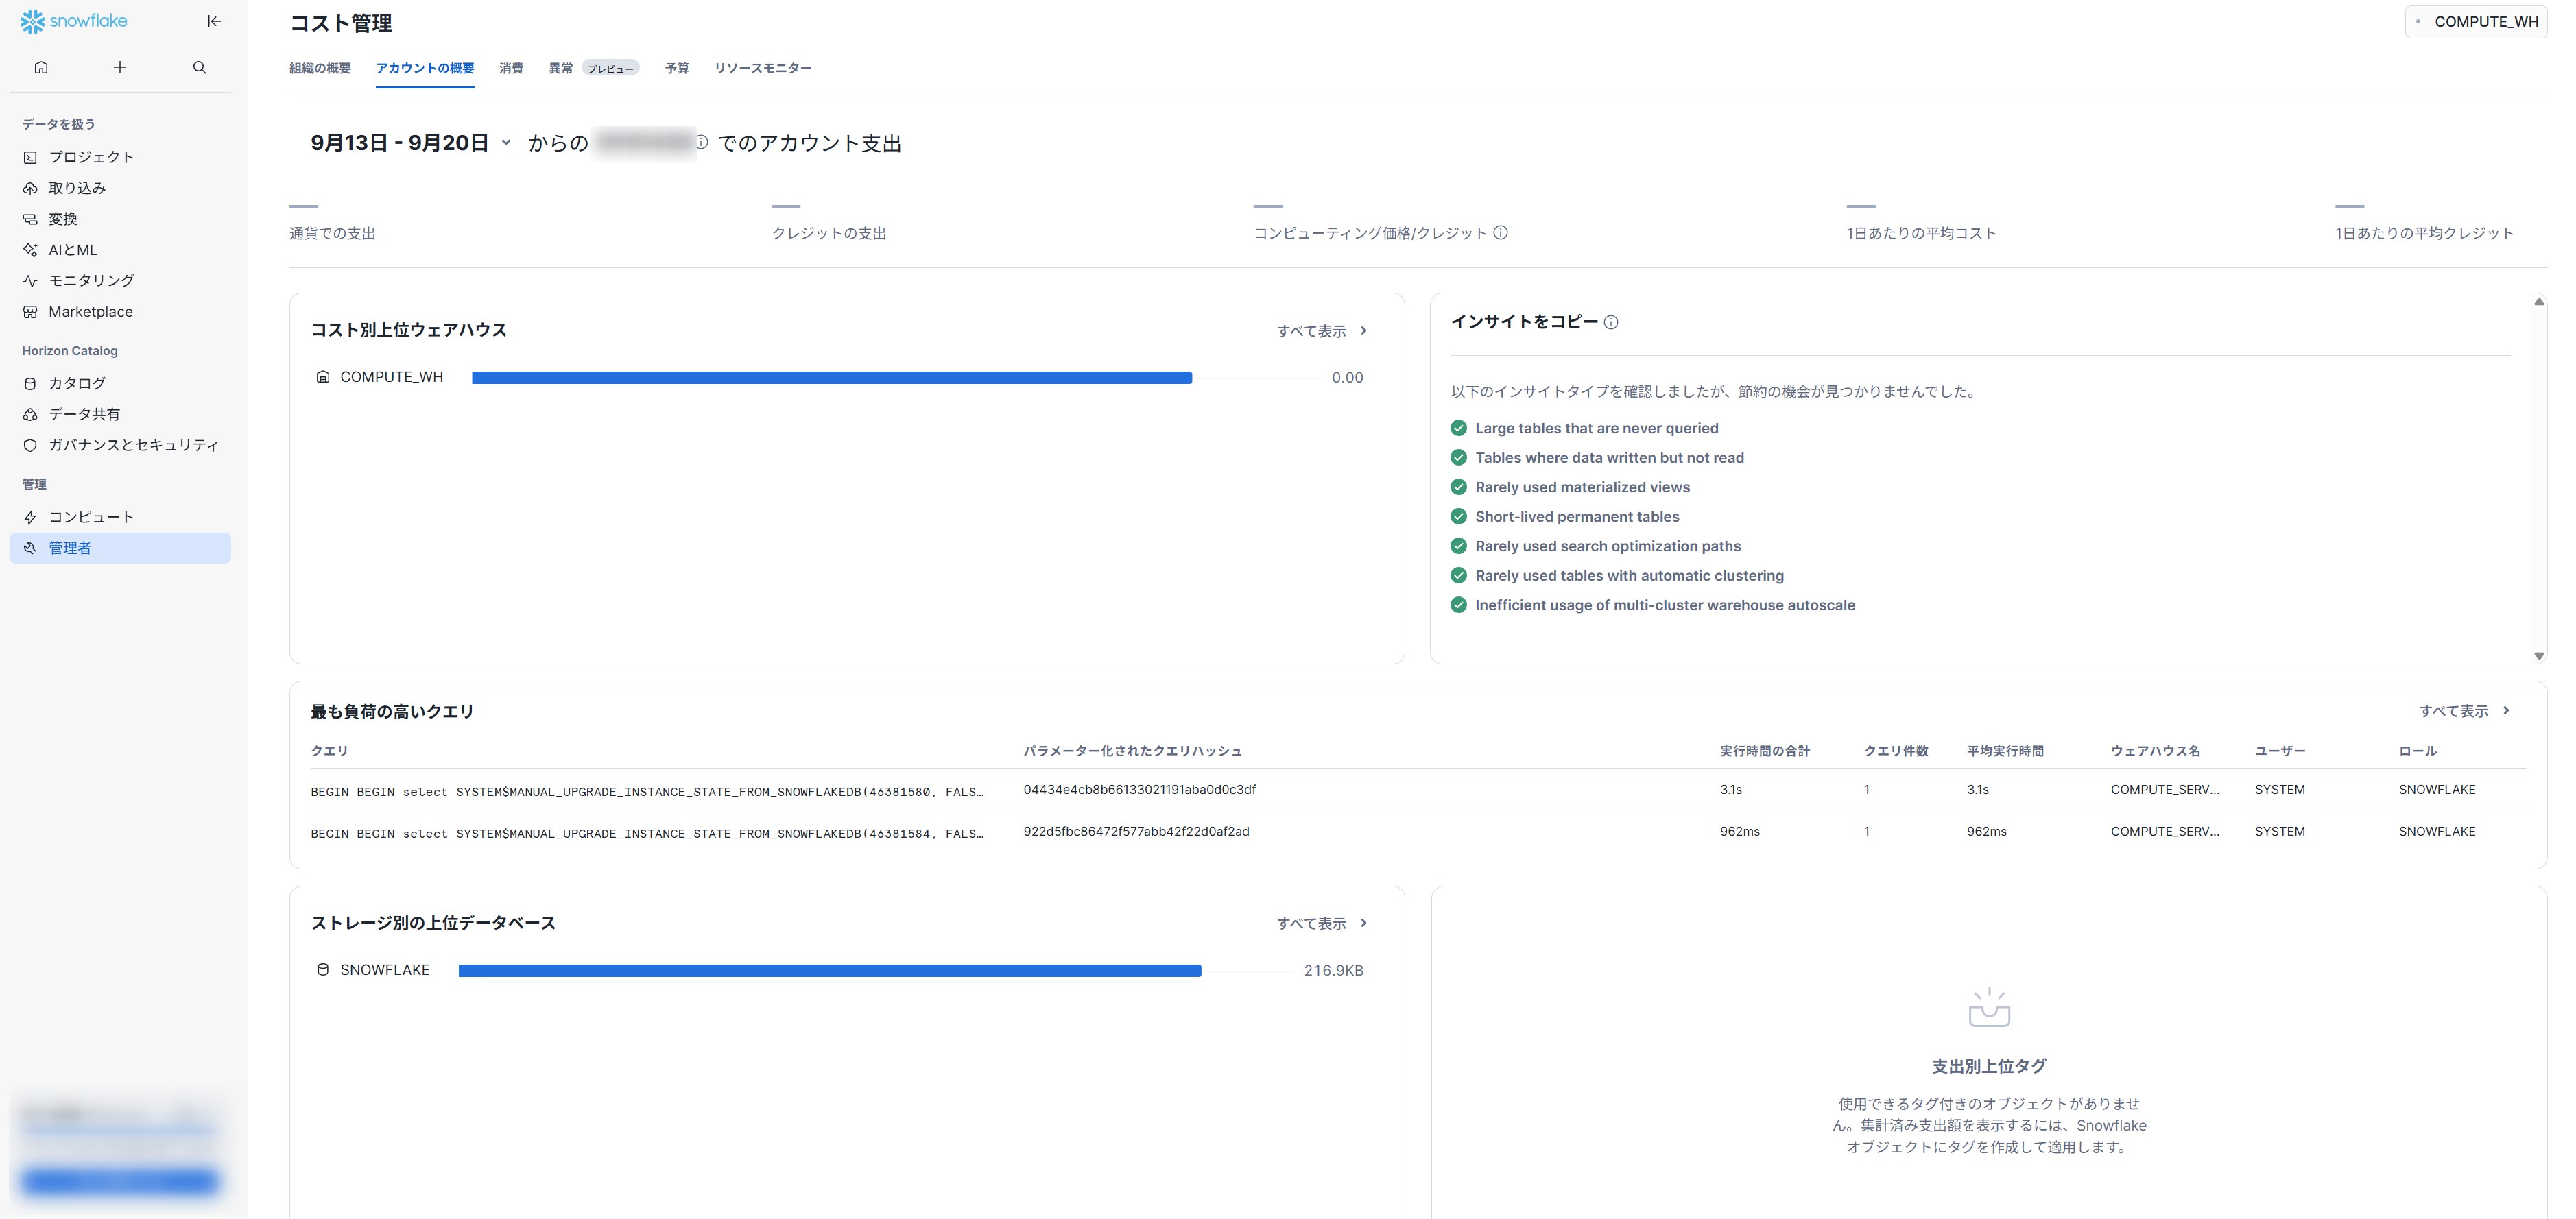Open the プロジェクト sidebar item
Image resolution: width=2576 pixels, height=1219 pixels.
click(91, 157)
